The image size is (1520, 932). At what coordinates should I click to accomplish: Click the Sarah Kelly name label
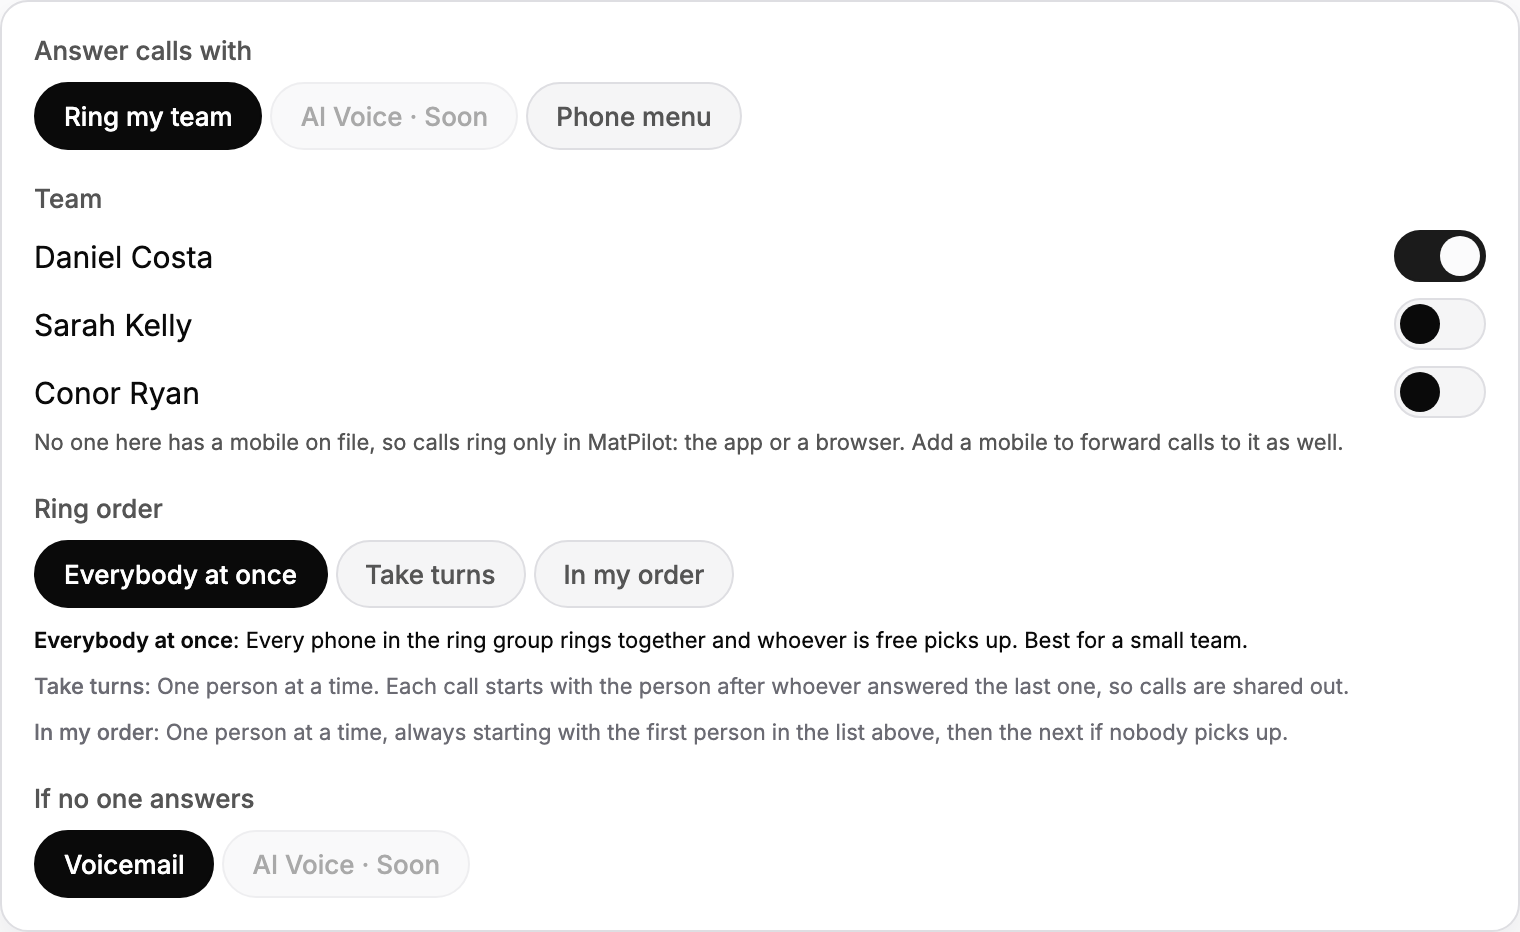coord(113,325)
